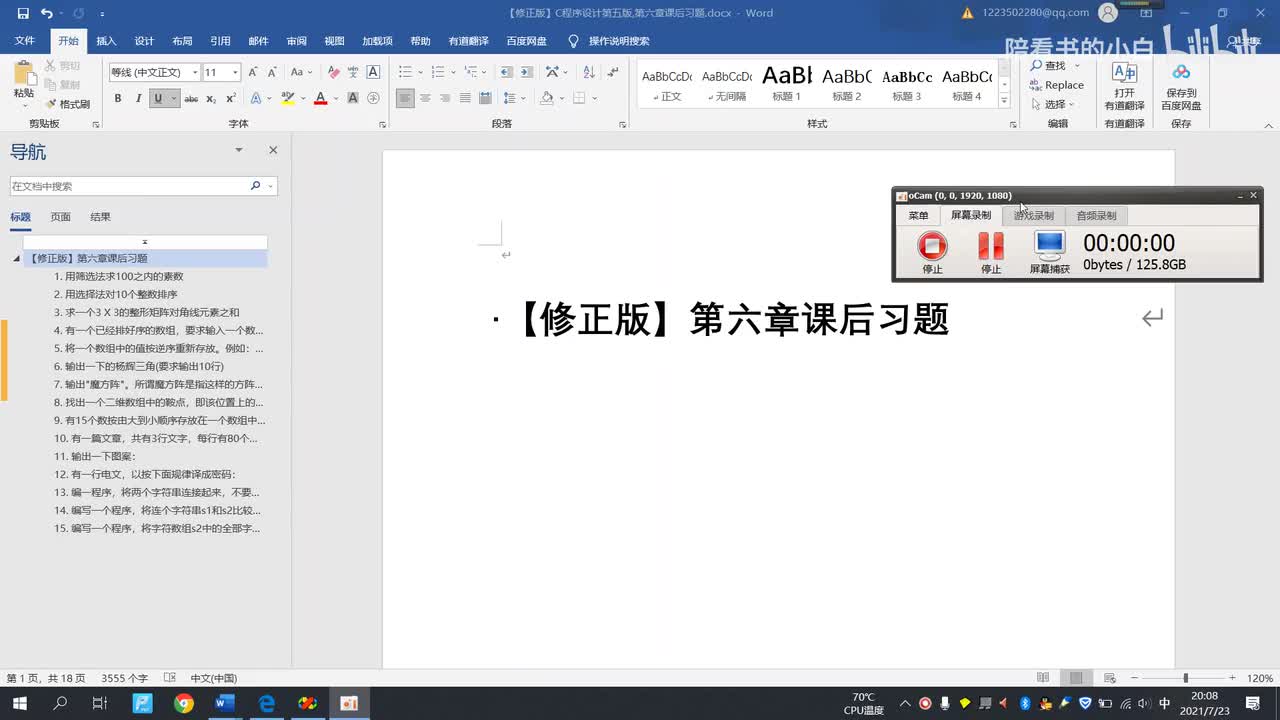This screenshot has width=1280, height=720.
Task: Switch to Pages (页面) tab in navigation
Action: (x=61, y=217)
